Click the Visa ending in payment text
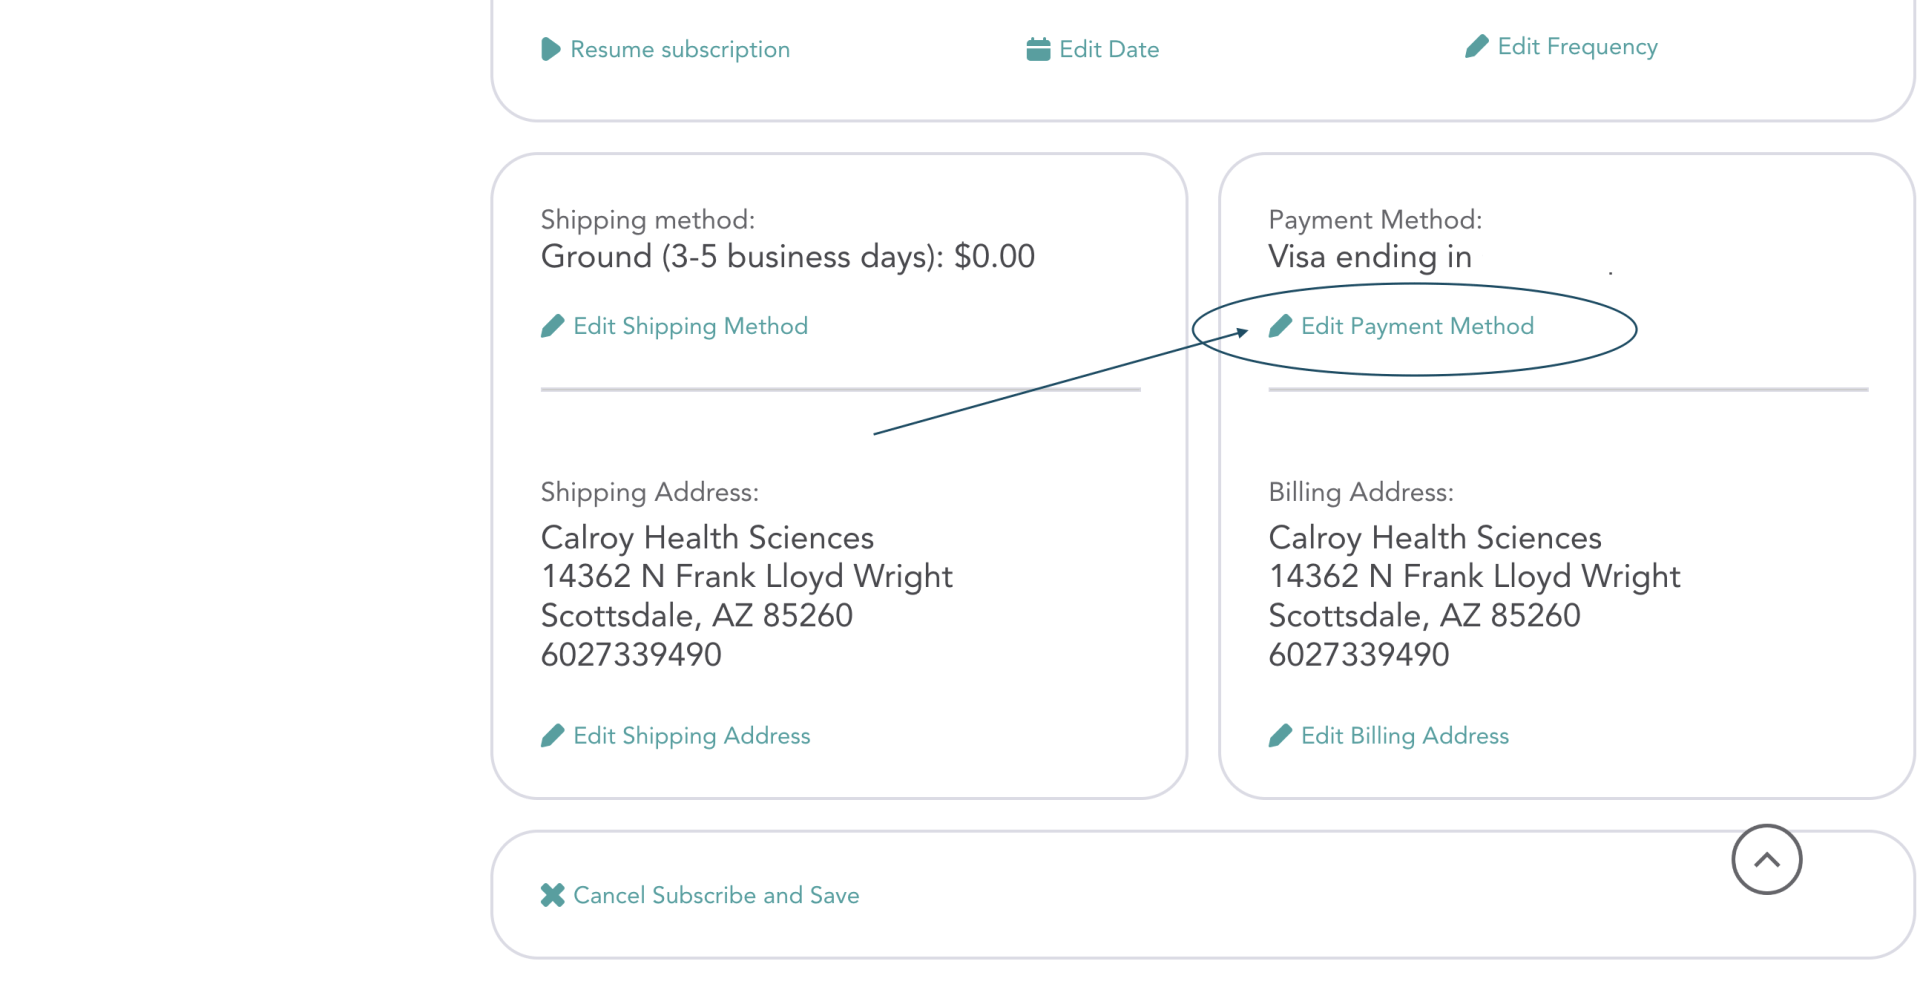This screenshot has width=1920, height=987. coord(1369,257)
